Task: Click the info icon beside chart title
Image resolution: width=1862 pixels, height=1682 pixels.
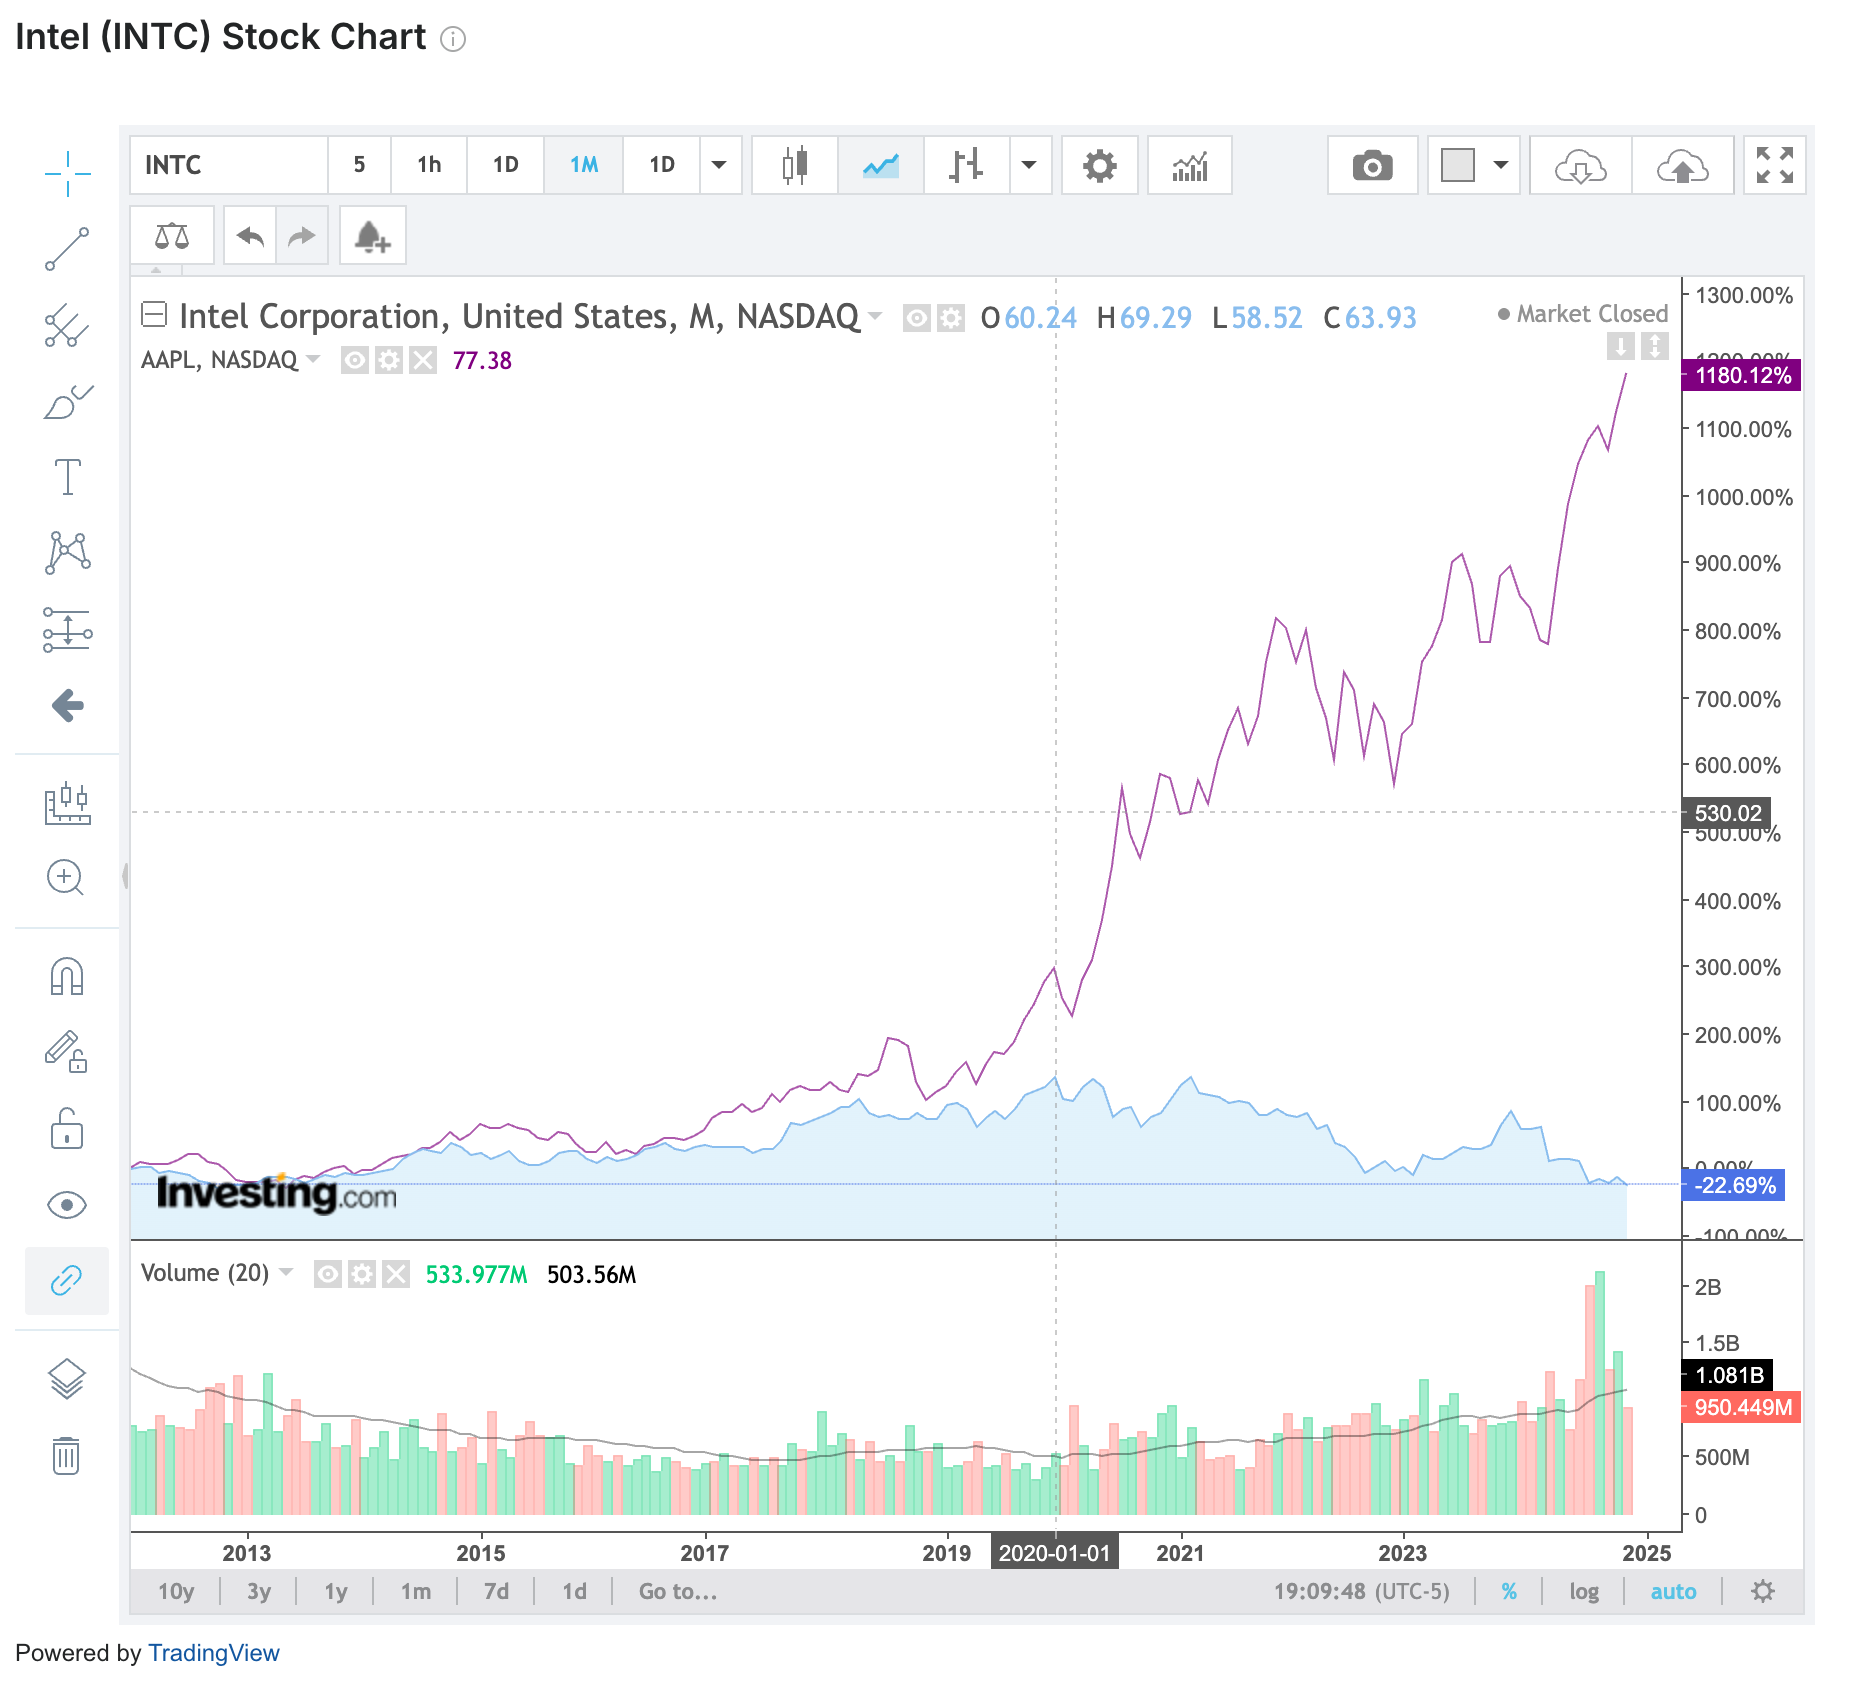Action: pos(453,39)
